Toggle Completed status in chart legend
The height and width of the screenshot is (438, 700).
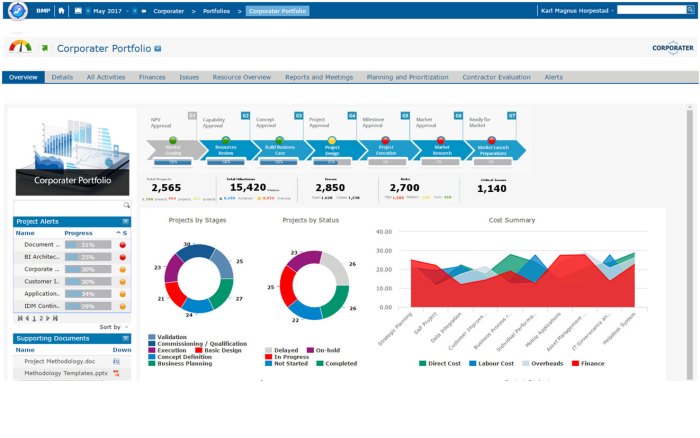coord(336,363)
